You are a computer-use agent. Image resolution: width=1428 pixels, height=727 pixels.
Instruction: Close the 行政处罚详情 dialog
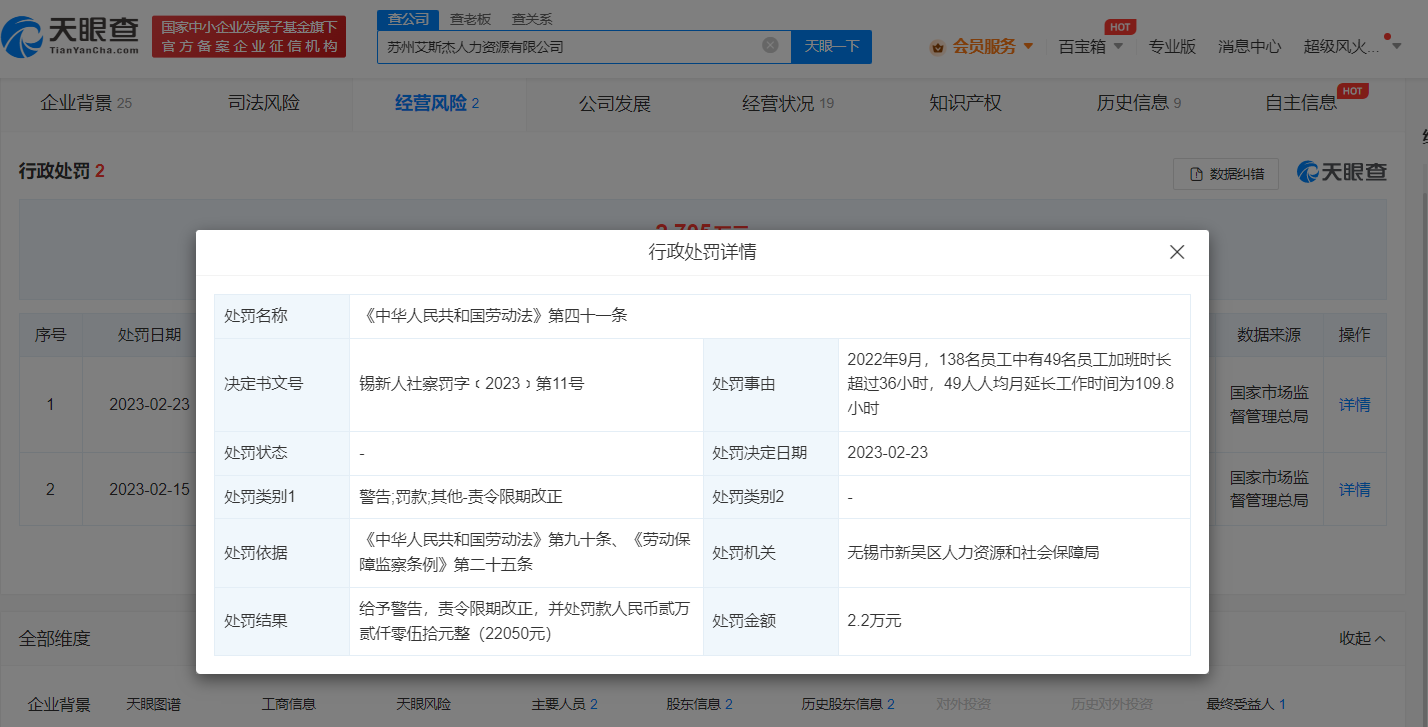coord(1177,252)
